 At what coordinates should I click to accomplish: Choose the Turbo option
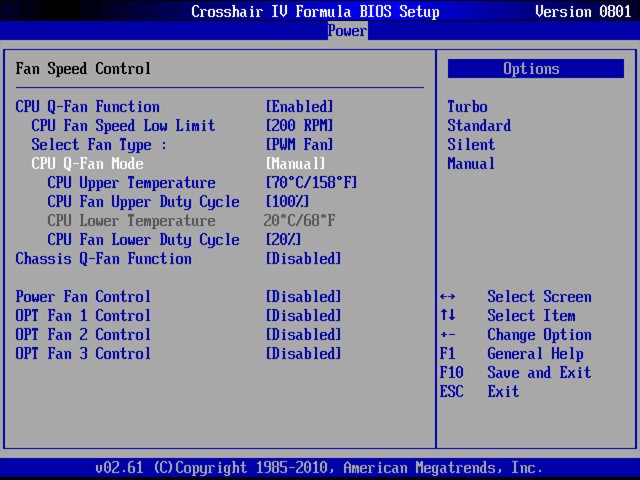(x=467, y=107)
